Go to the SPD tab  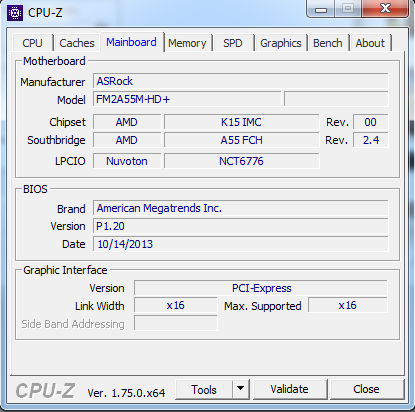pyautogui.click(x=233, y=43)
